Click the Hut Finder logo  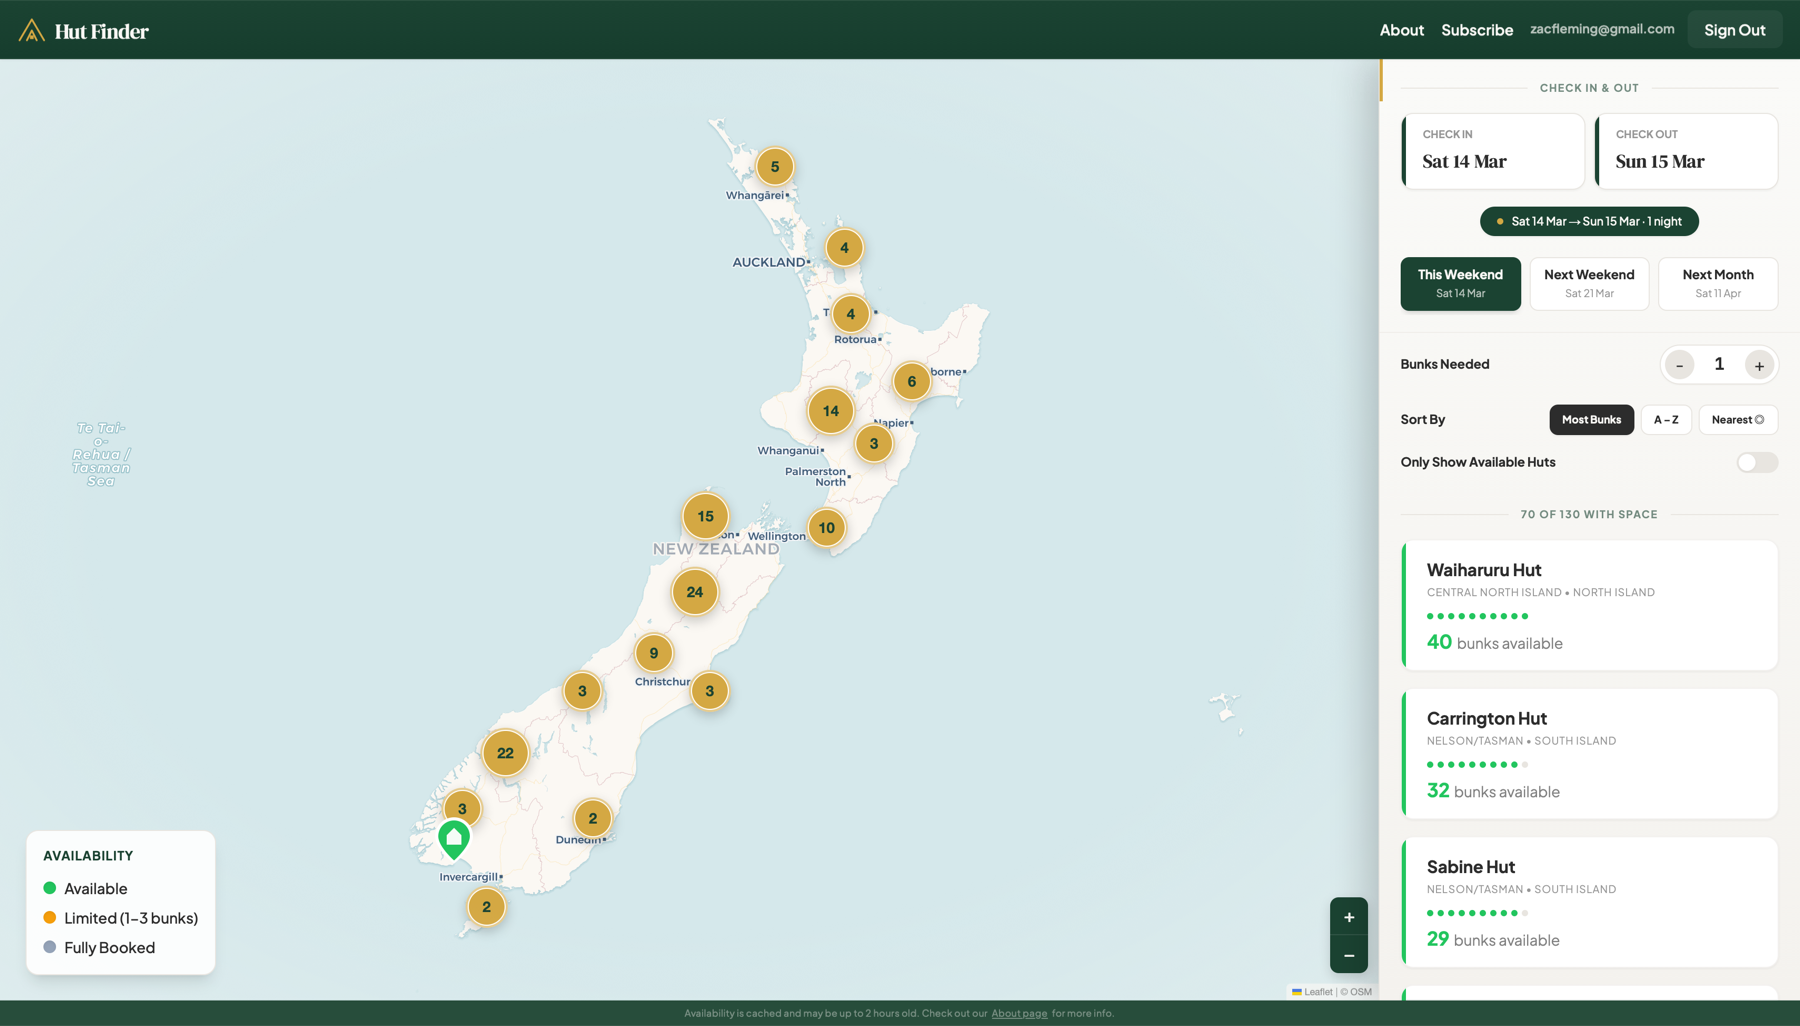coord(84,30)
